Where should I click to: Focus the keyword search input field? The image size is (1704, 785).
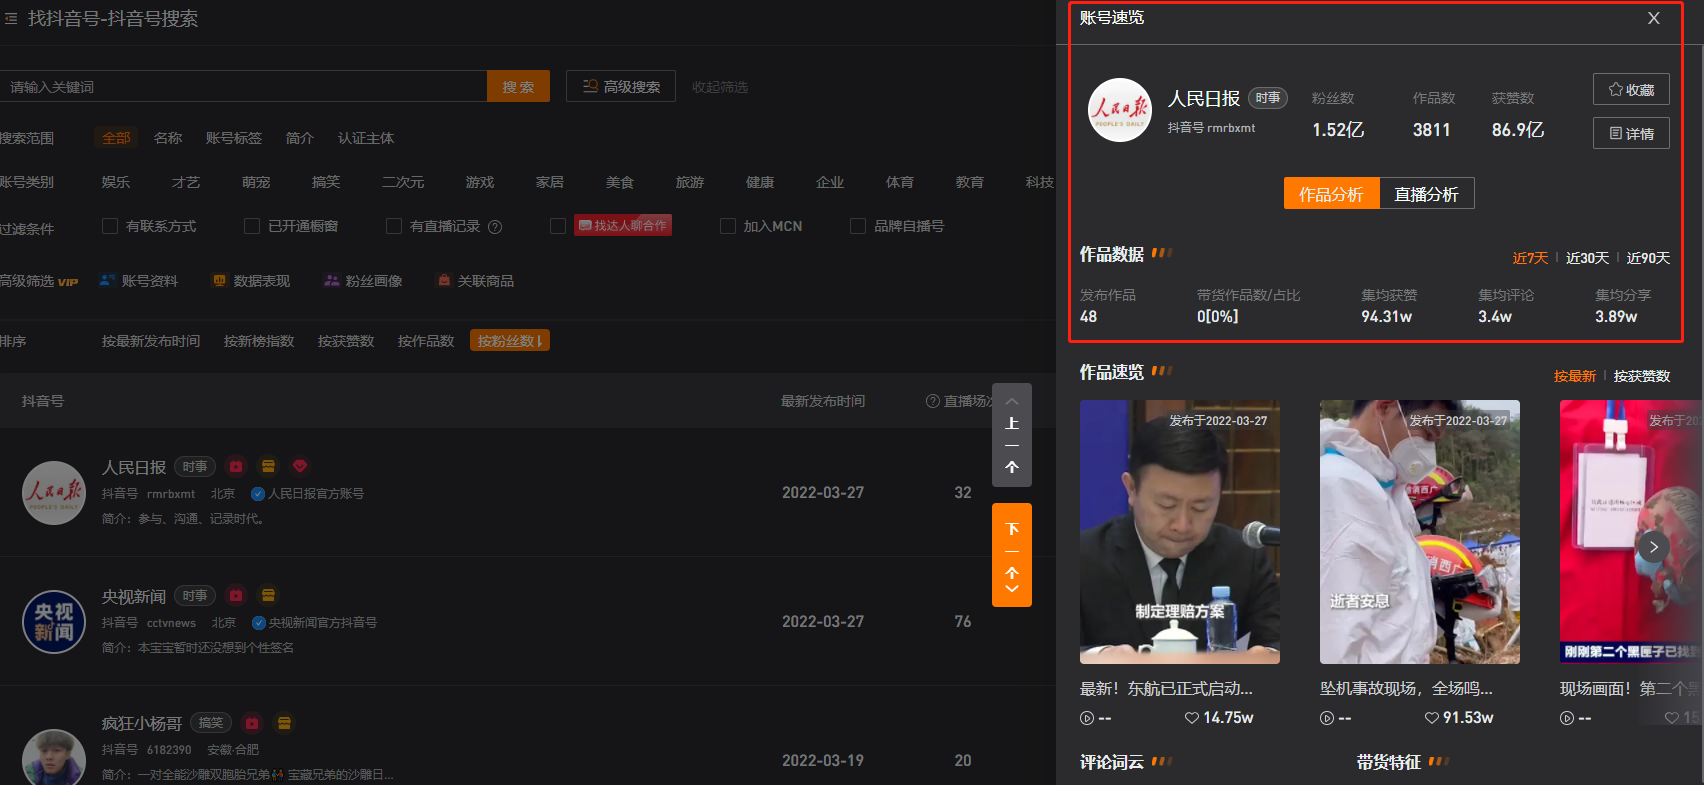tap(243, 86)
